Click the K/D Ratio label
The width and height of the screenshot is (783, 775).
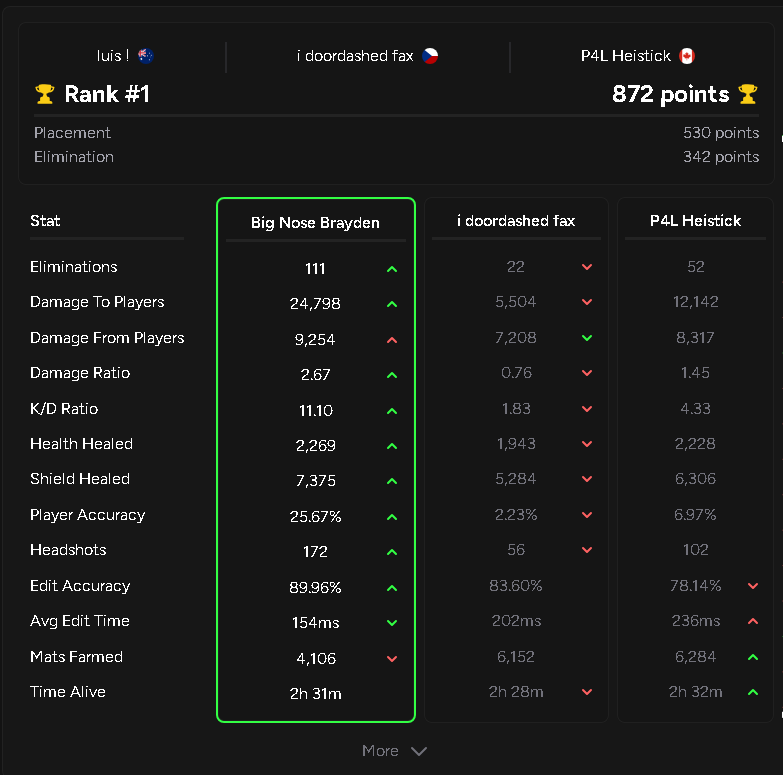coord(64,409)
